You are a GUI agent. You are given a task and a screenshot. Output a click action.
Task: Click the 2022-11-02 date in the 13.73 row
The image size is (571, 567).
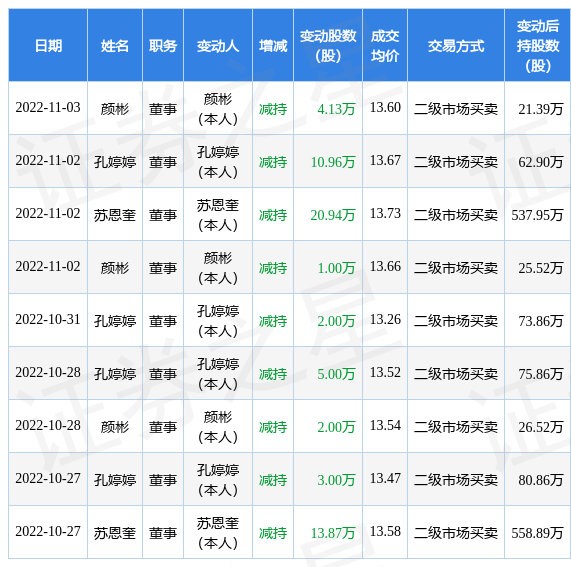coord(48,213)
